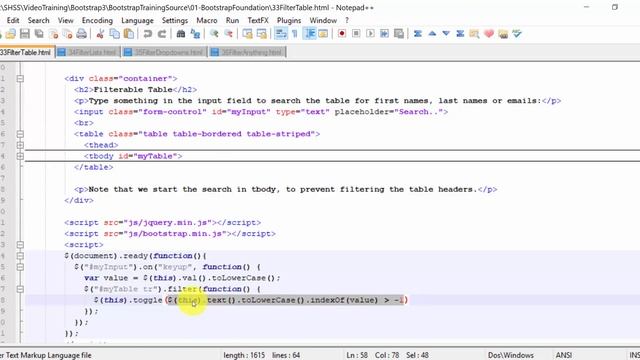Click the Open file toolbar icon
Image resolution: width=640 pixels, height=360 pixels.
tap(11, 34)
